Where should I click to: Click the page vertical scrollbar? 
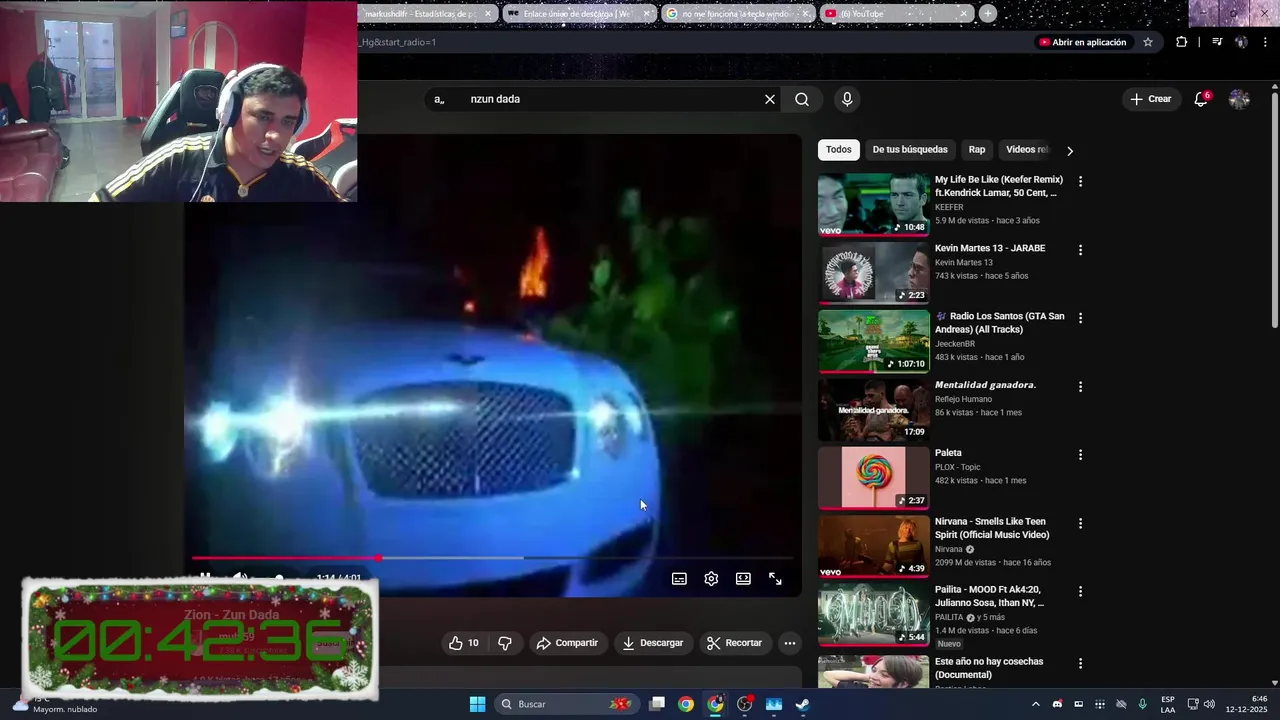point(1275,210)
